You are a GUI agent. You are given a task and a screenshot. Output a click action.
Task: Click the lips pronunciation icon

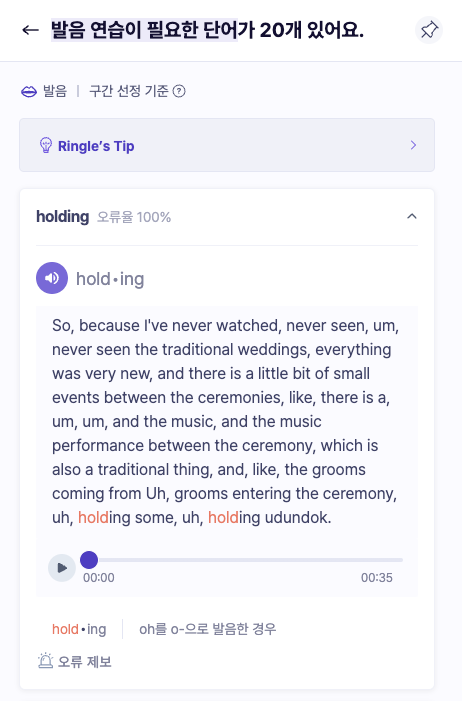29,92
